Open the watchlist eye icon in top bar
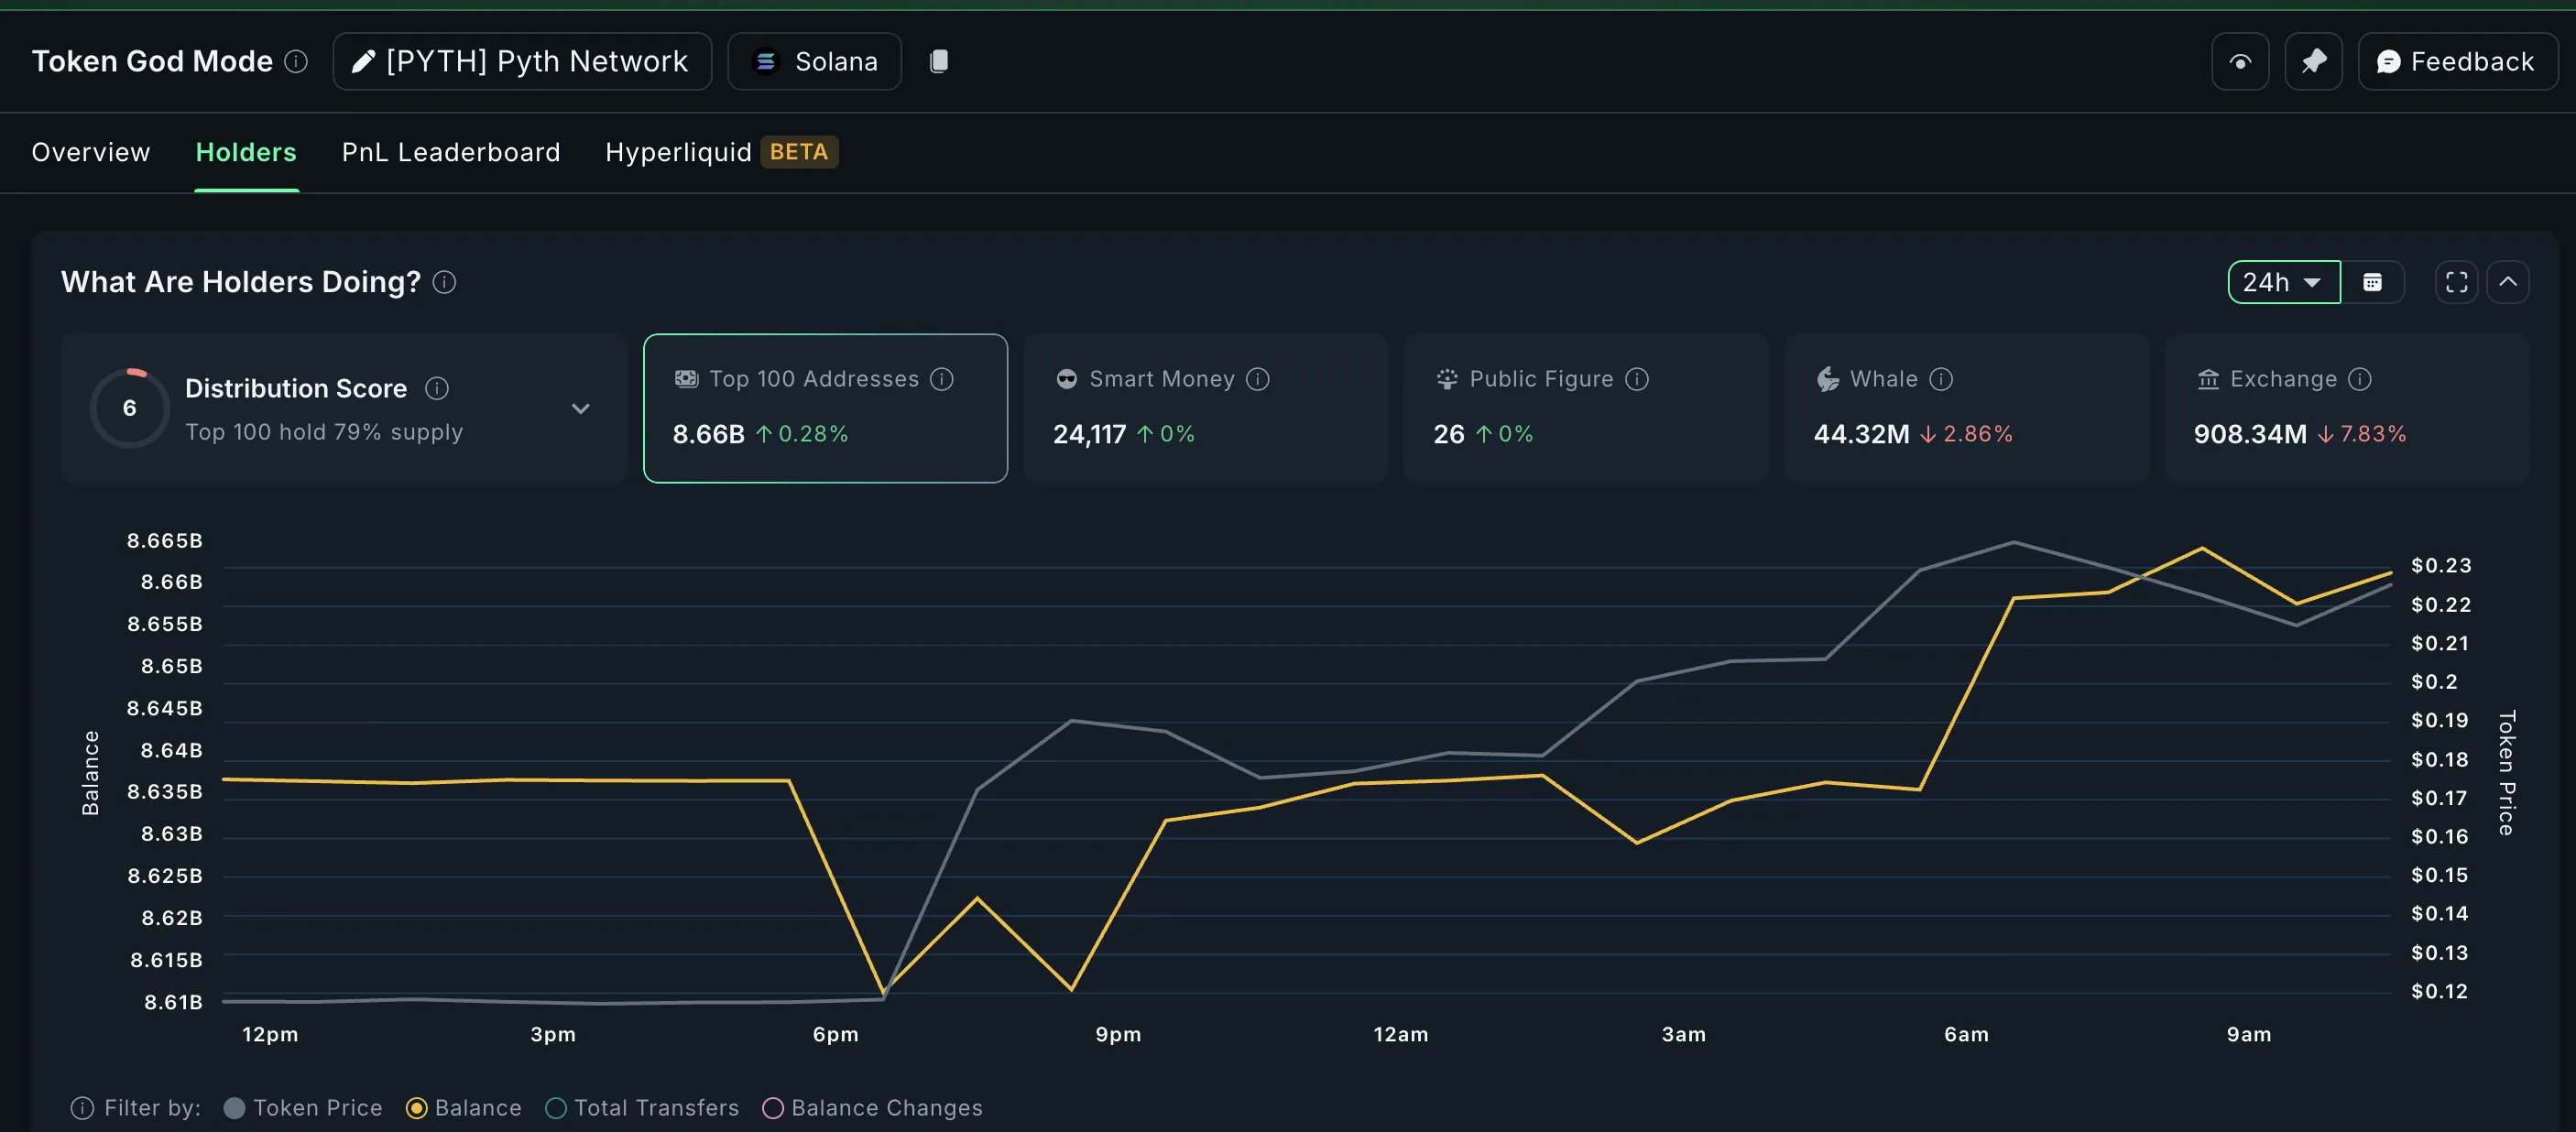The height and width of the screenshot is (1132, 2576). click(x=2239, y=61)
